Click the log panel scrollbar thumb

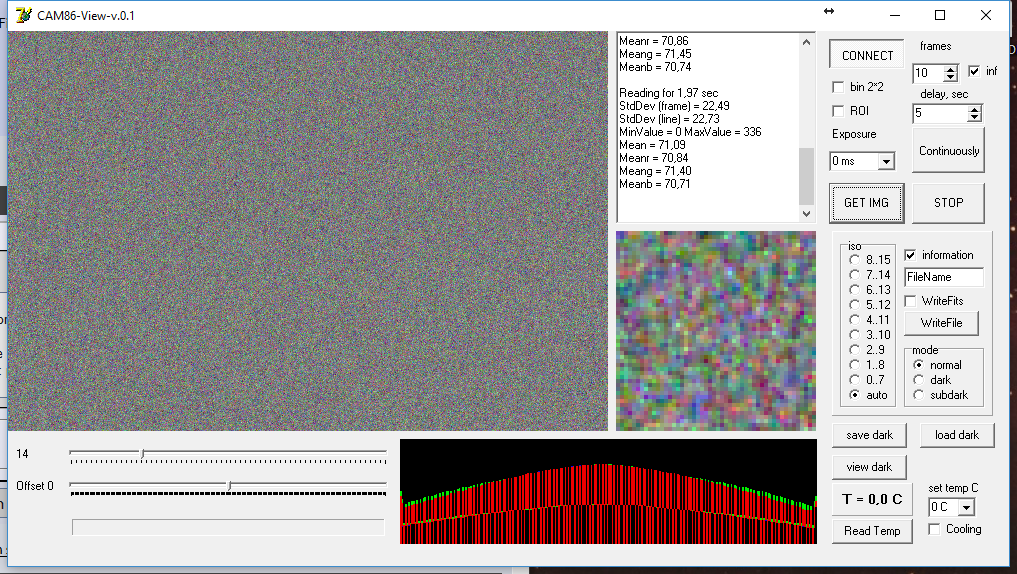click(x=806, y=176)
